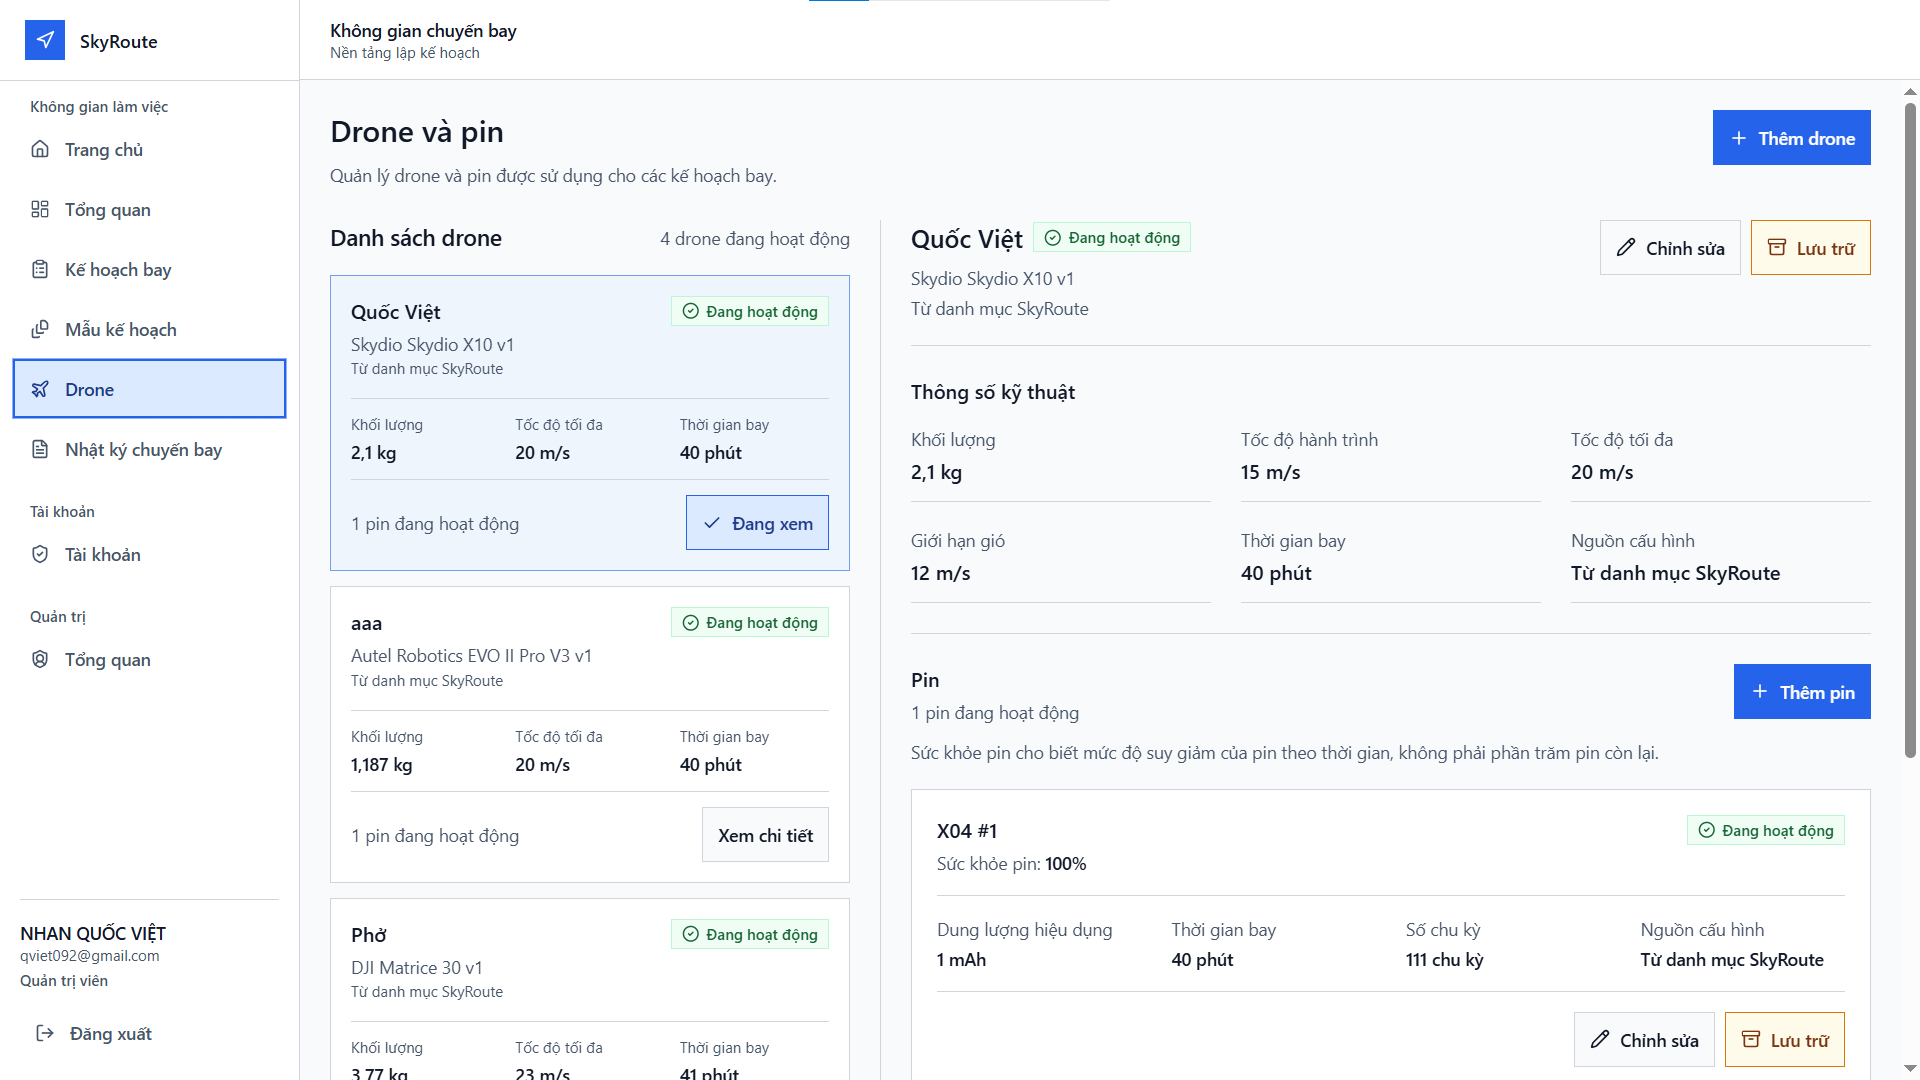Viewport: 1920px width, 1080px height.
Task: Click the archive icon on battery X04 Lưu trữ
Action: (x=1751, y=1039)
